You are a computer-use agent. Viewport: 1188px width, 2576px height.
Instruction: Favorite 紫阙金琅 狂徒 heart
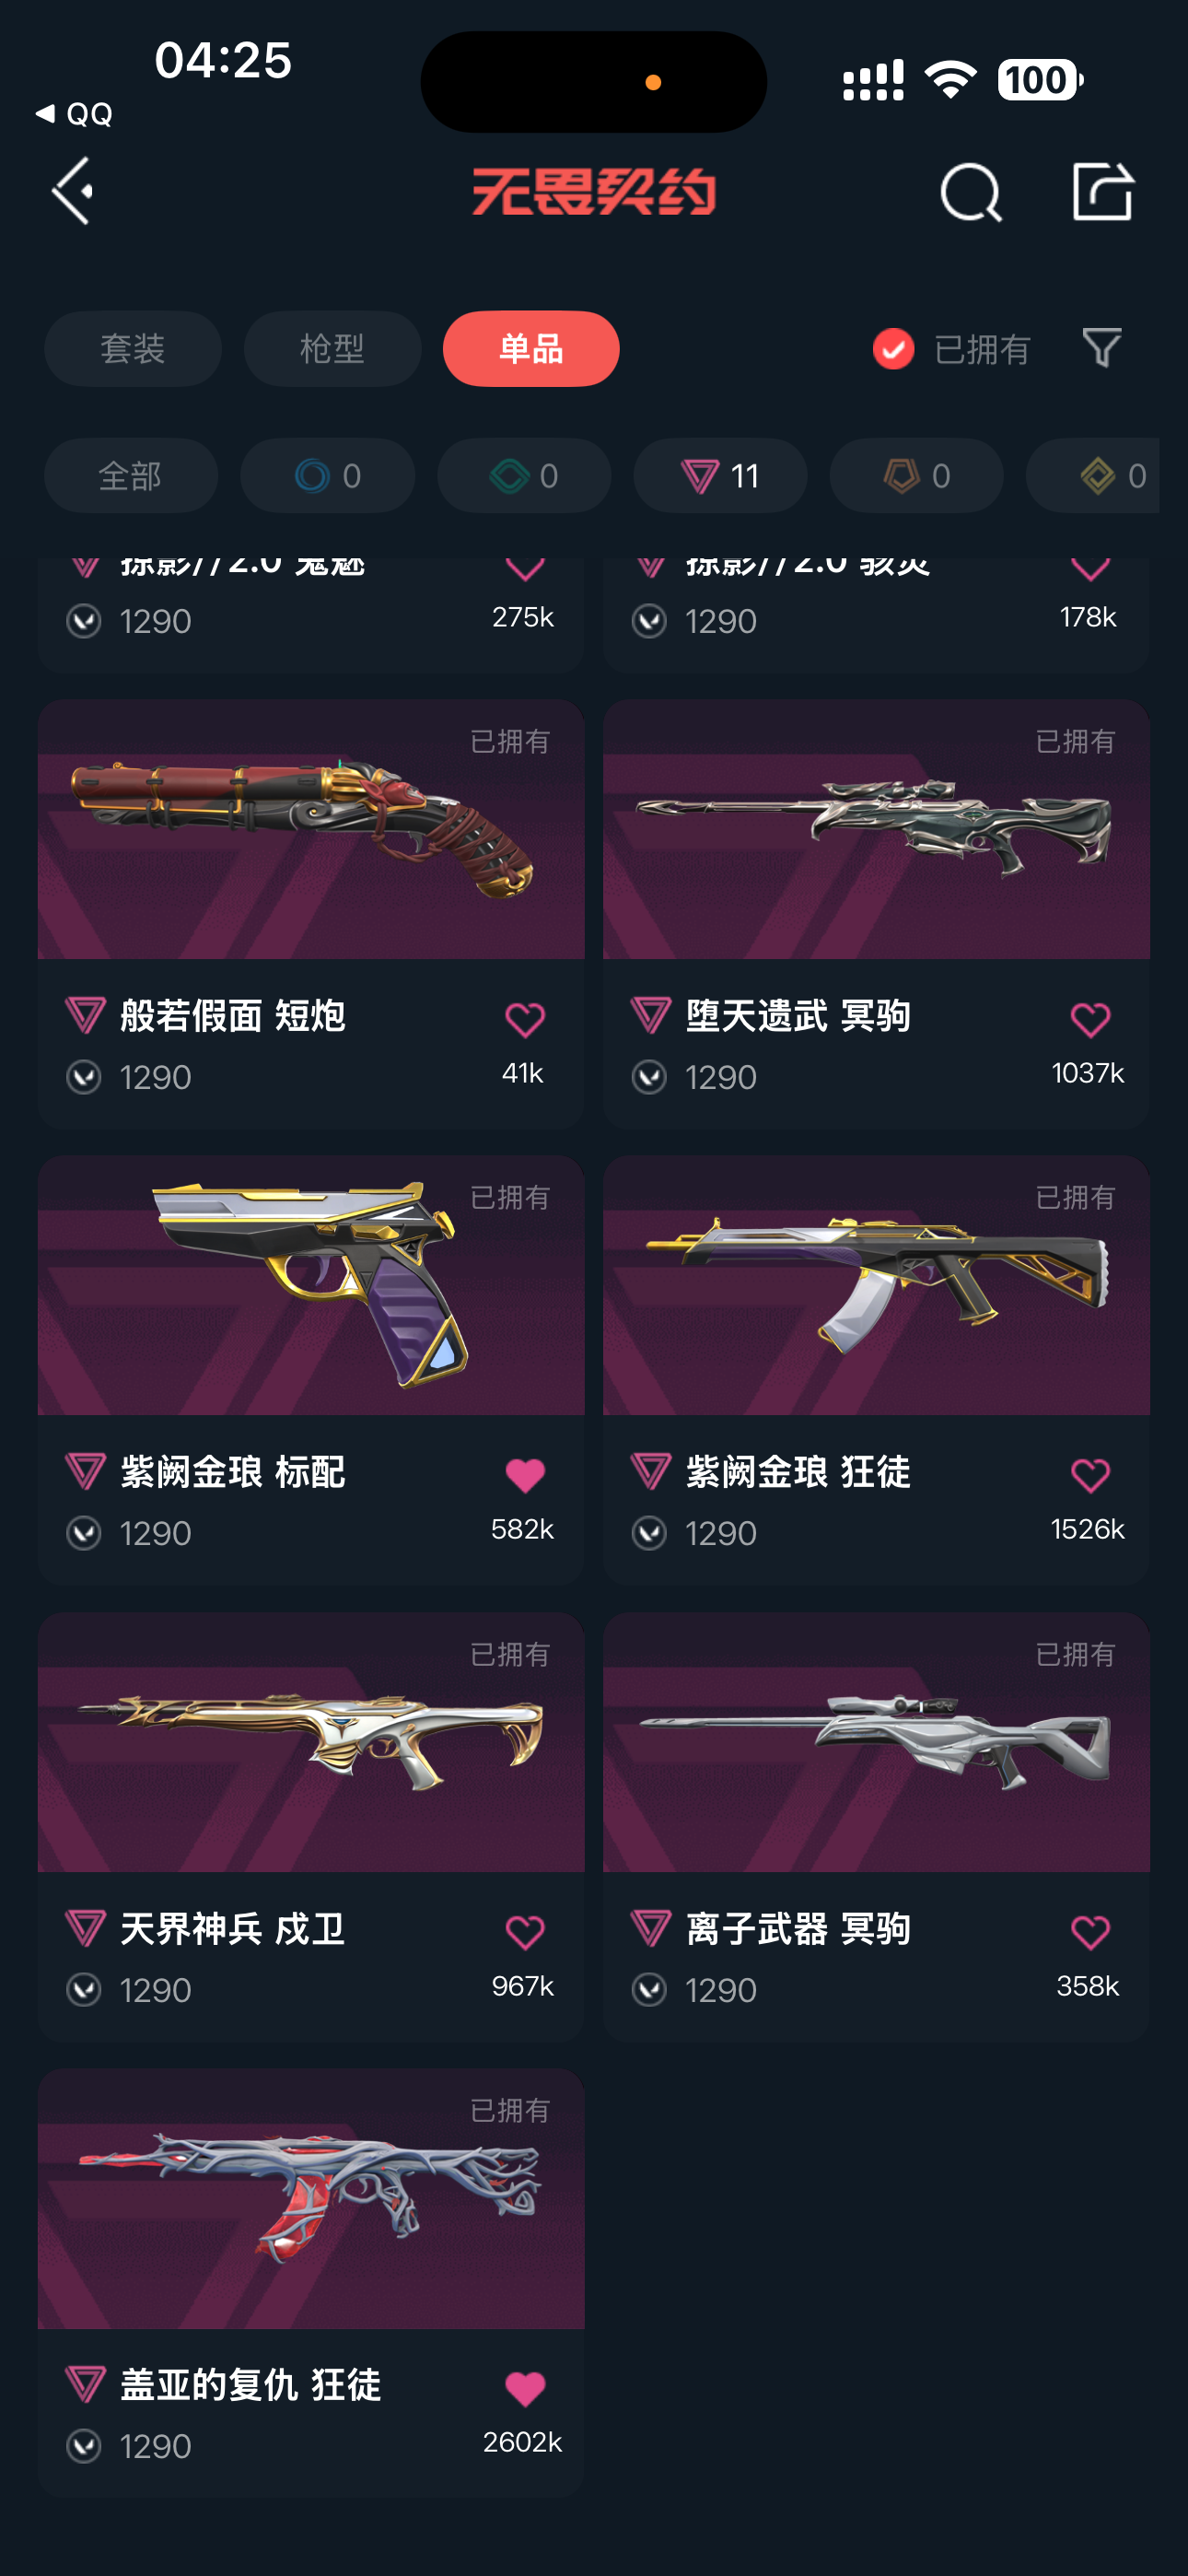pyautogui.click(x=1089, y=1475)
